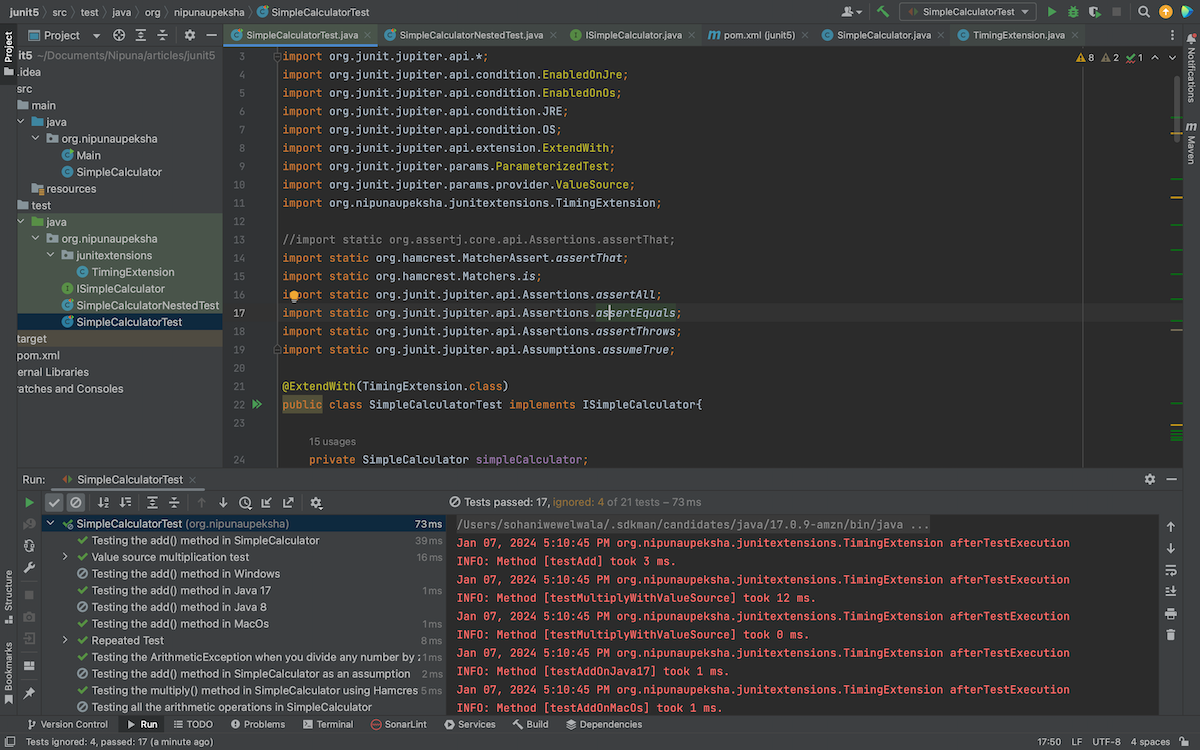
Task: Click the Export Test Results icon
Action: click(288, 503)
